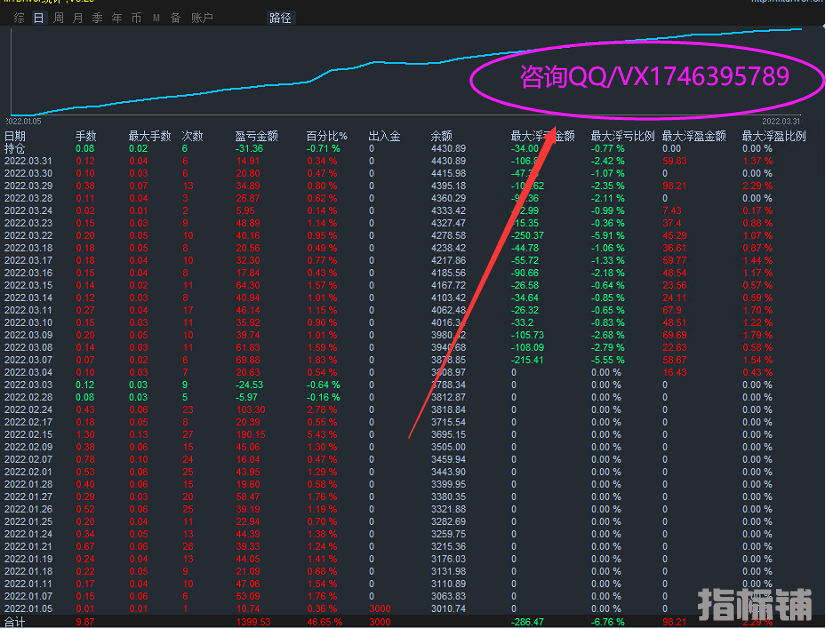
Task: Click chart axis start label 2022.01.05
Action: pyautogui.click(x=24, y=121)
